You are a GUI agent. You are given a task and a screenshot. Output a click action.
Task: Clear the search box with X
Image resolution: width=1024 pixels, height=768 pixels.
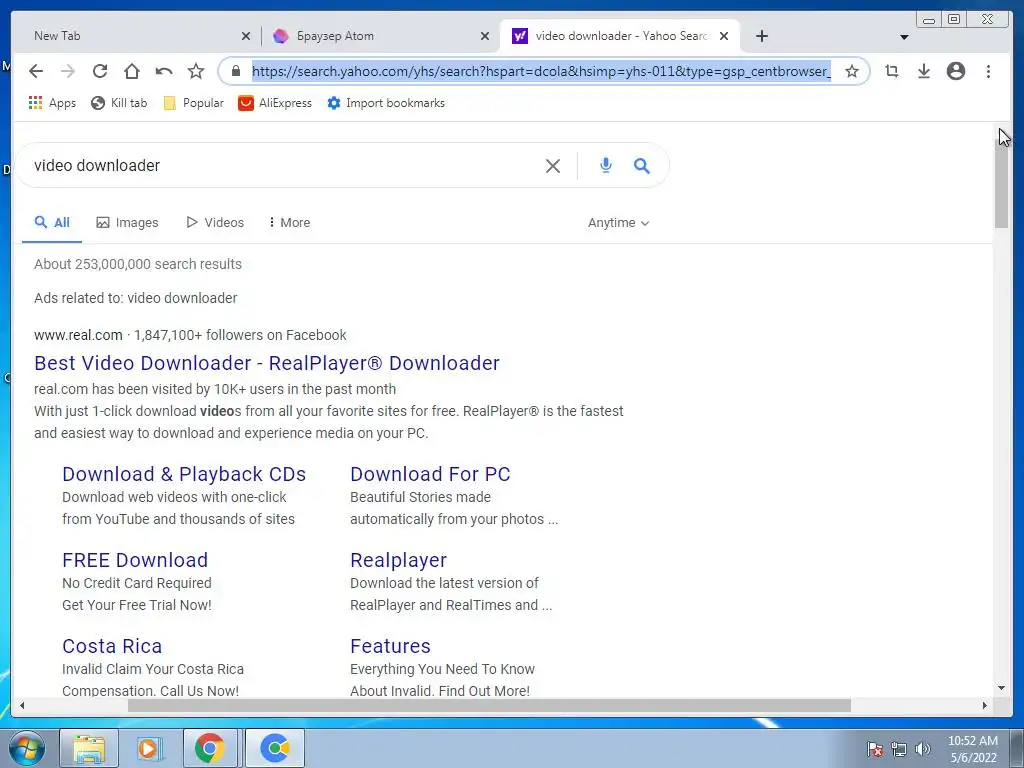pos(552,166)
